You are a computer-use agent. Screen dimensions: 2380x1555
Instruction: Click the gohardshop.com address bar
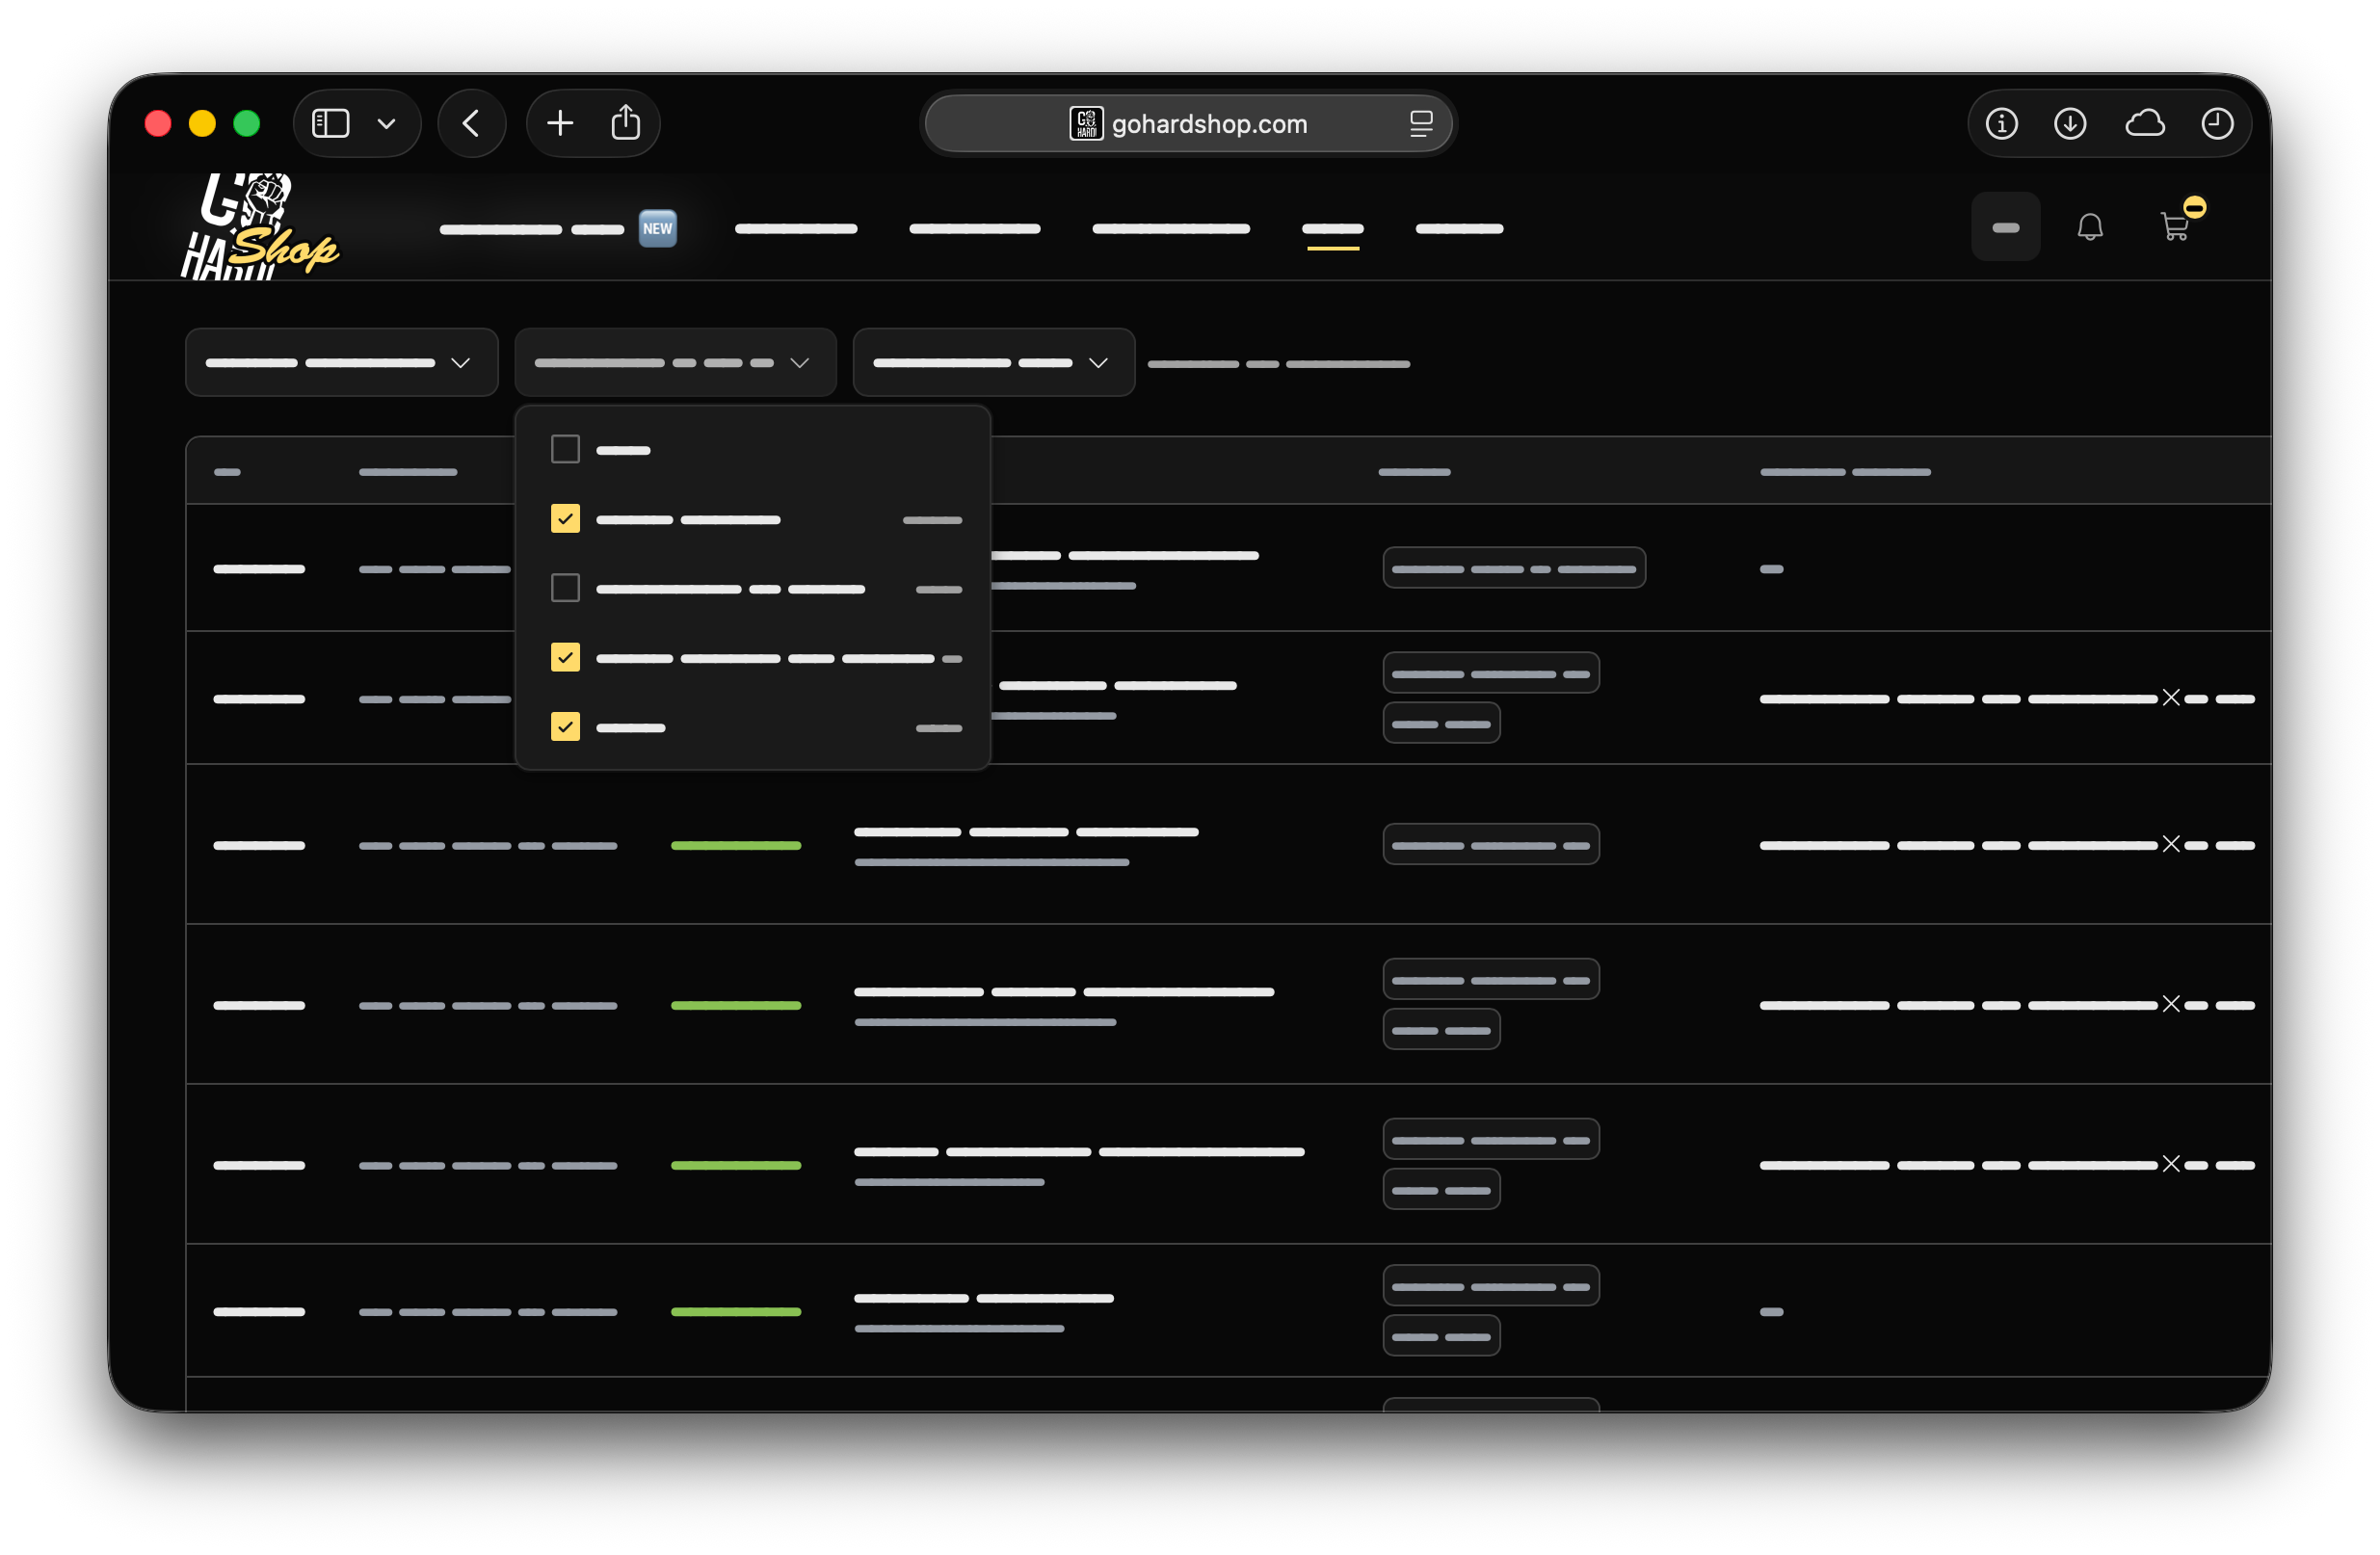pos(1188,123)
